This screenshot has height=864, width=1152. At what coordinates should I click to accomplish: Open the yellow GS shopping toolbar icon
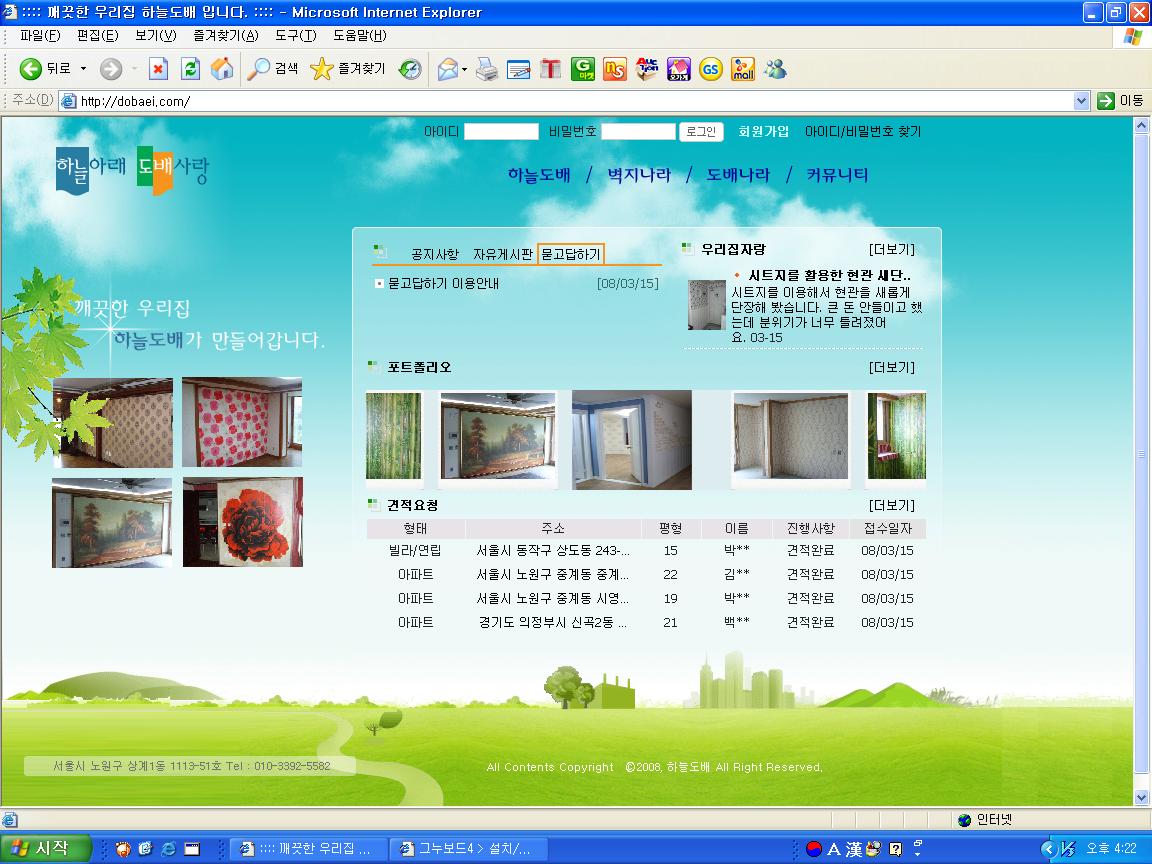(711, 69)
